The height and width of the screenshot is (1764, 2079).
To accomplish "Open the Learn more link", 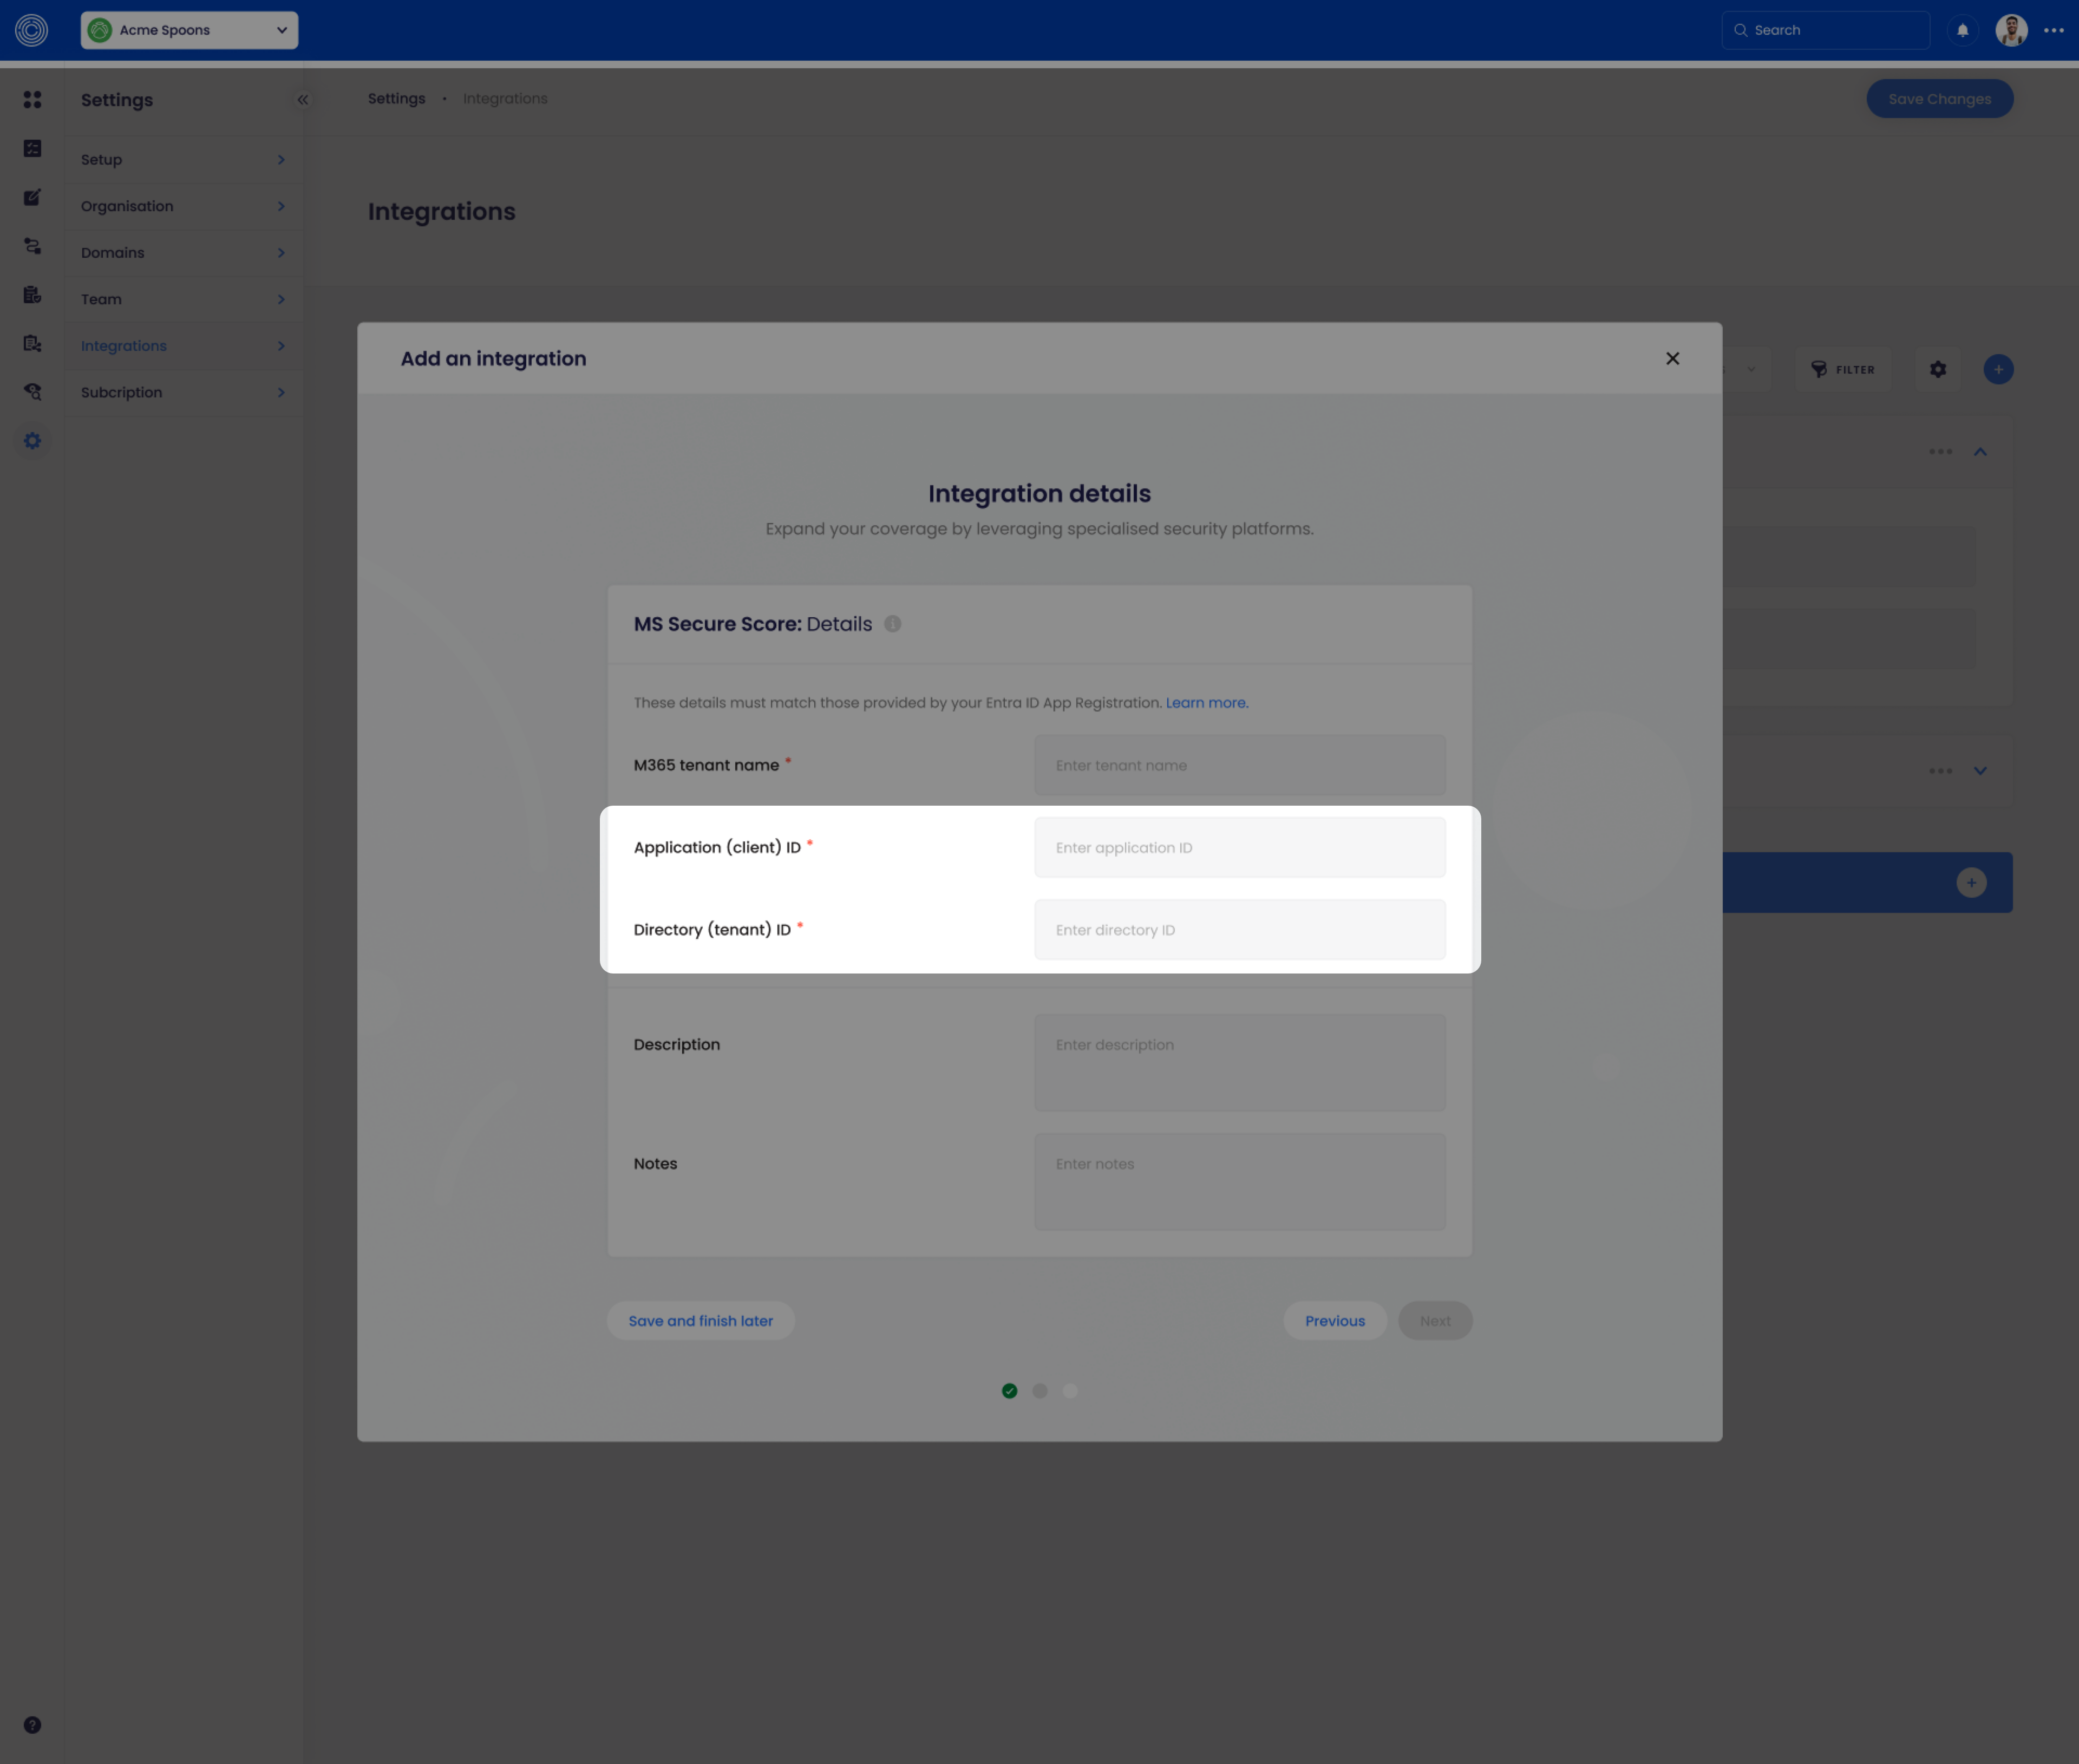I will (x=1206, y=703).
